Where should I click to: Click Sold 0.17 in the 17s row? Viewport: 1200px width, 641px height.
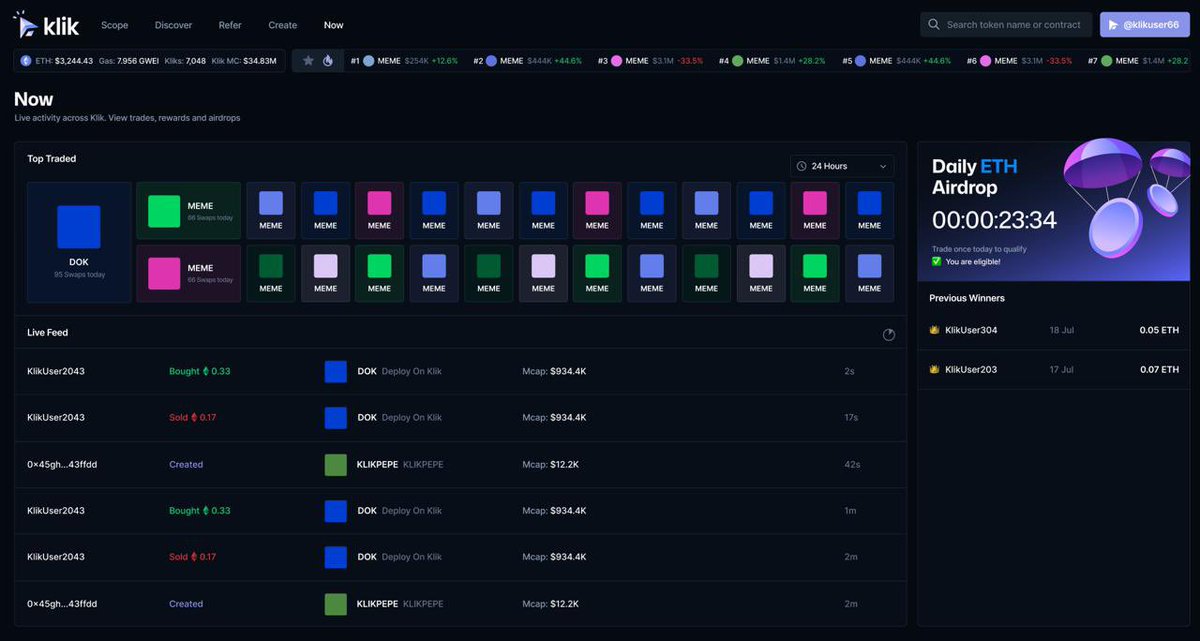click(x=193, y=417)
